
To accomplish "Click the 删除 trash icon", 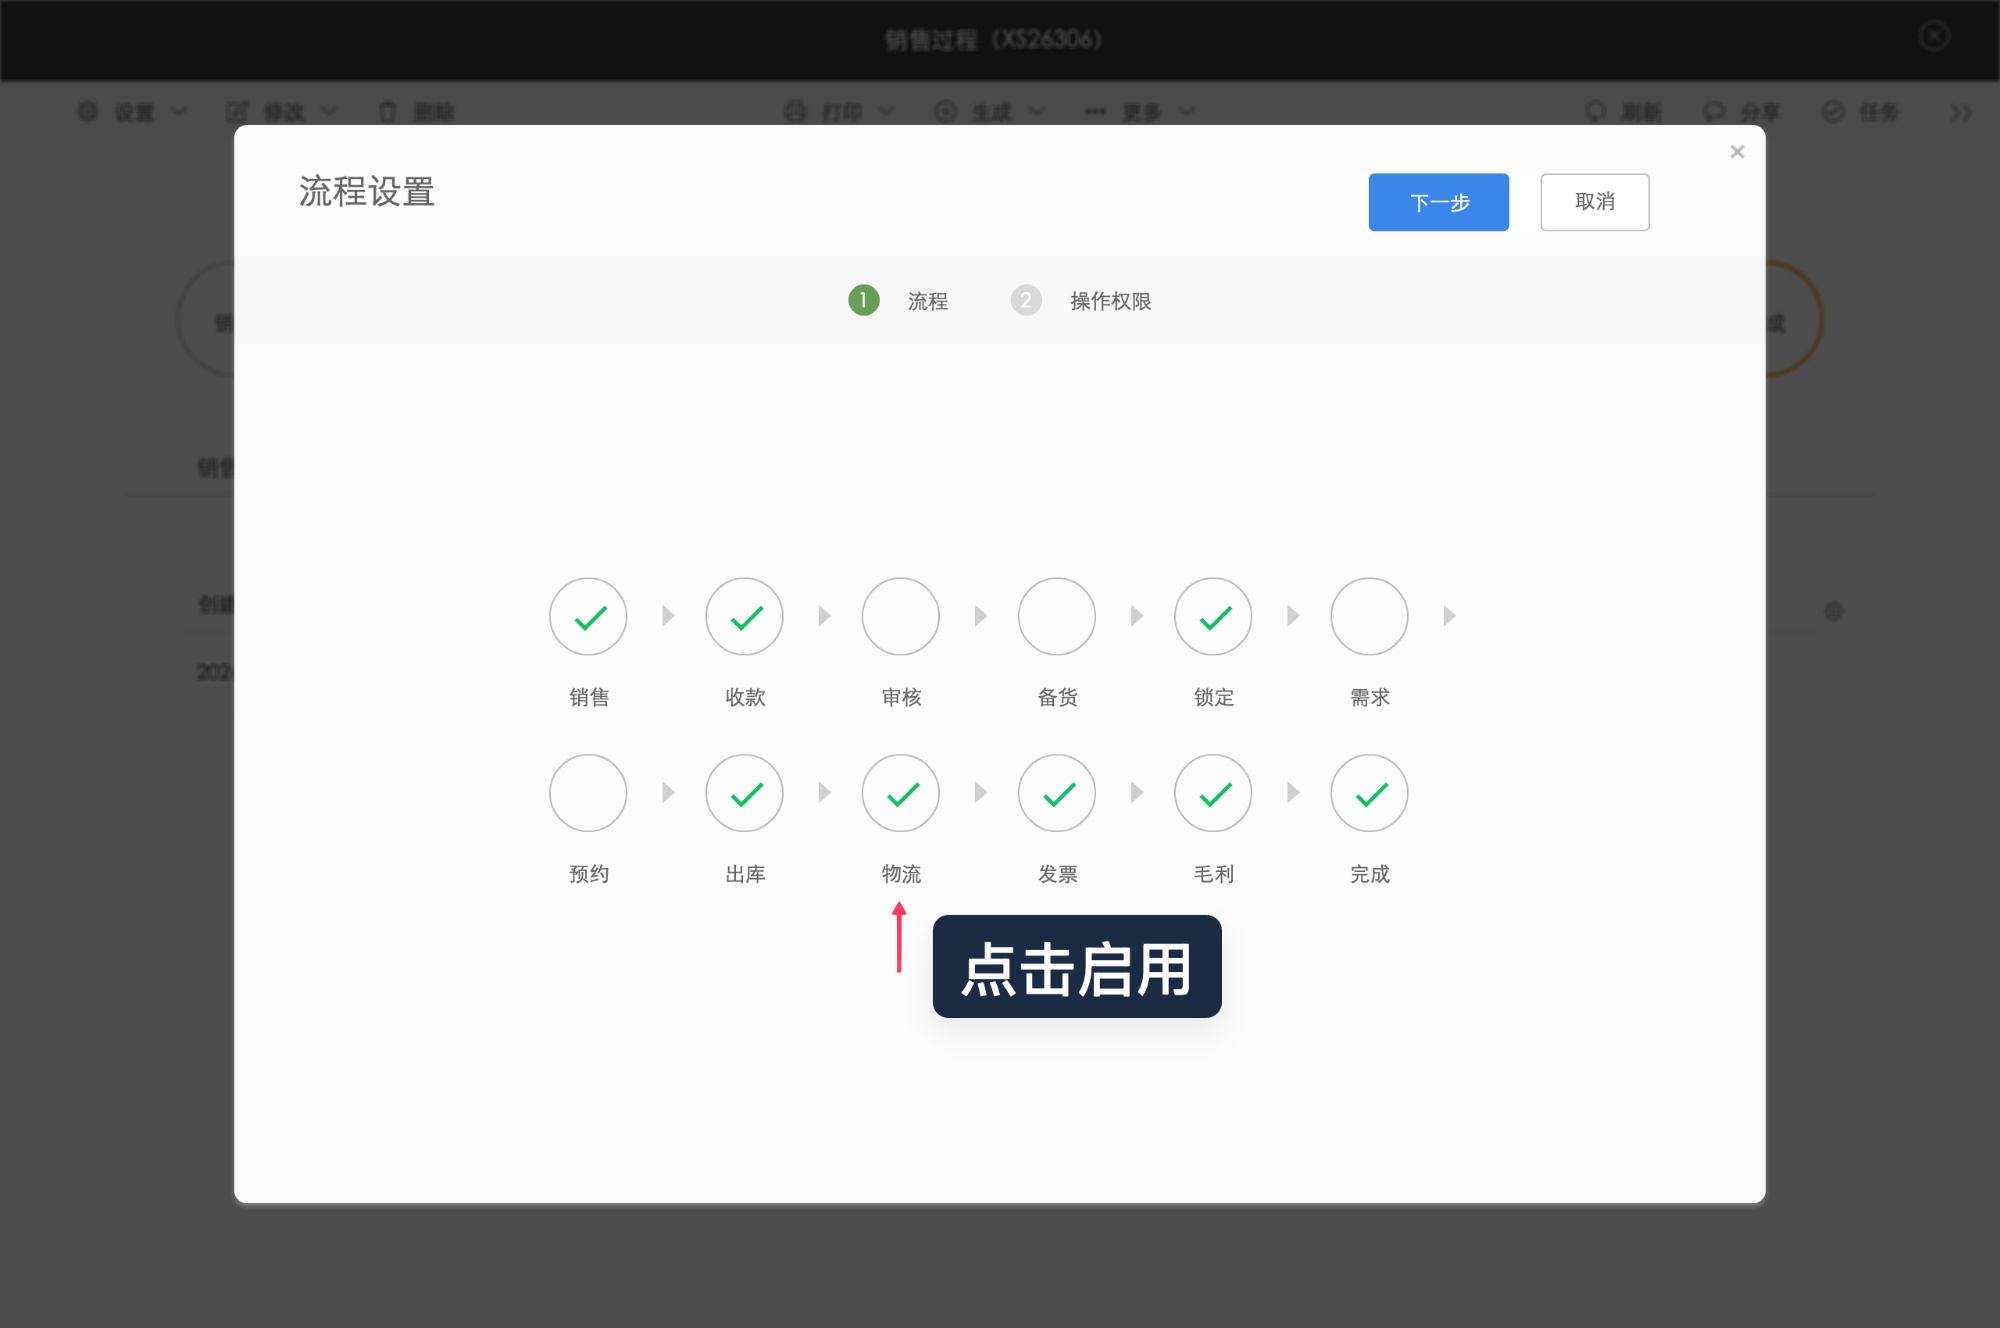I will 389,111.
